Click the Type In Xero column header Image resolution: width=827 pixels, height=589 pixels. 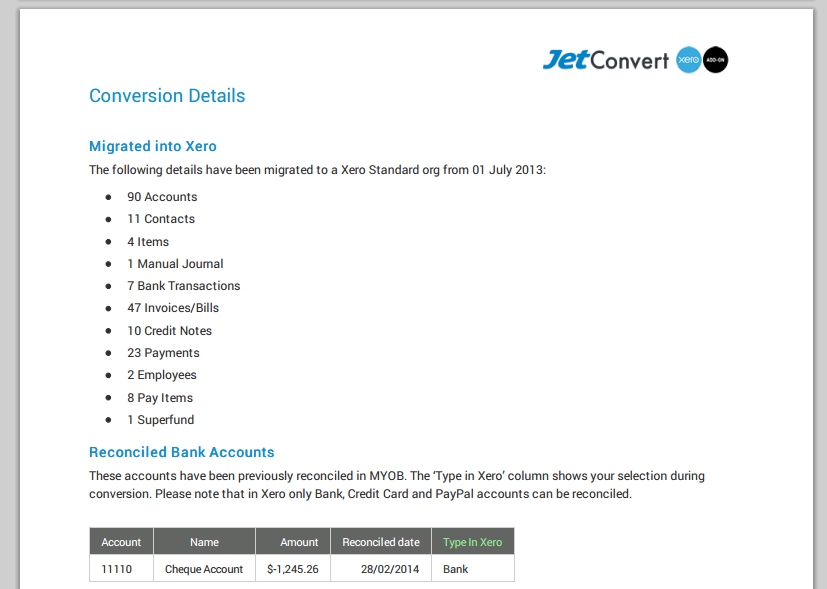[x=472, y=542]
